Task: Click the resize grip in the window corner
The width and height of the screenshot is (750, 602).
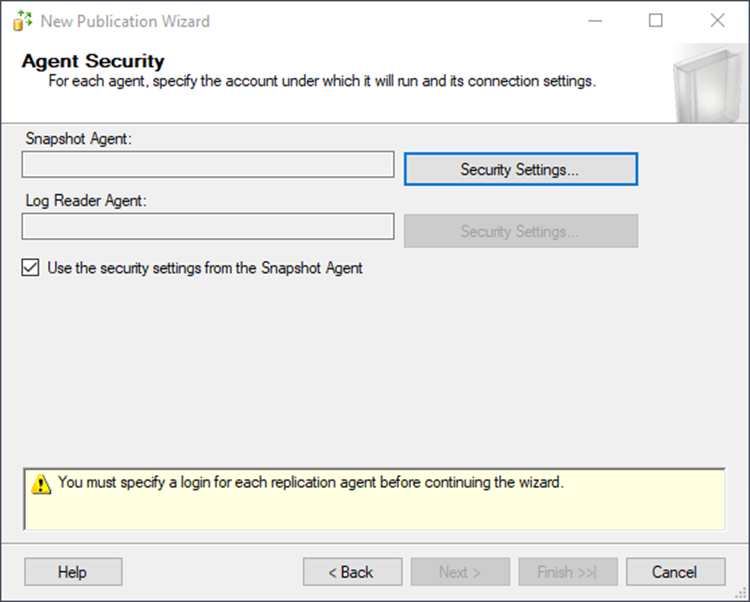Action: pyautogui.click(x=741, y=593)
